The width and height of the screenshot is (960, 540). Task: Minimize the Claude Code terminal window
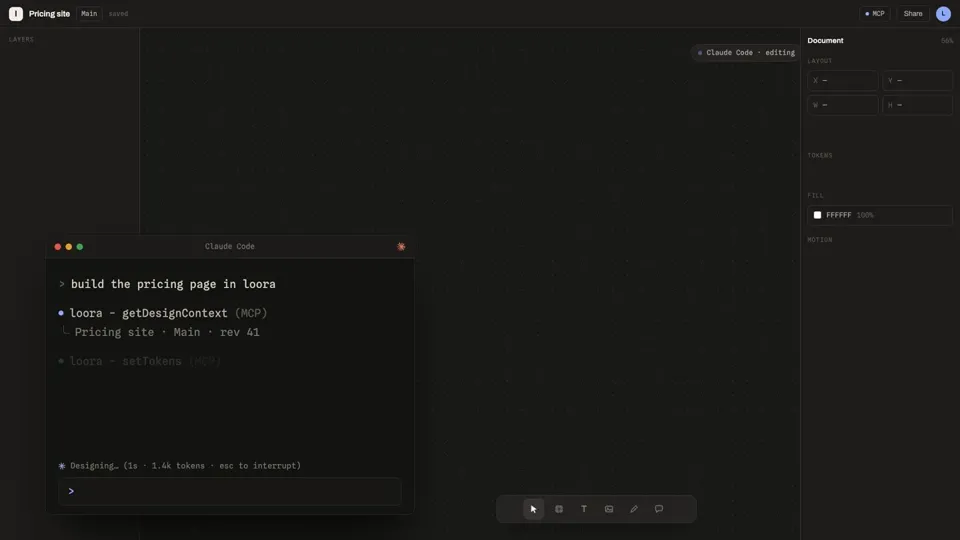tap(69, 247)
